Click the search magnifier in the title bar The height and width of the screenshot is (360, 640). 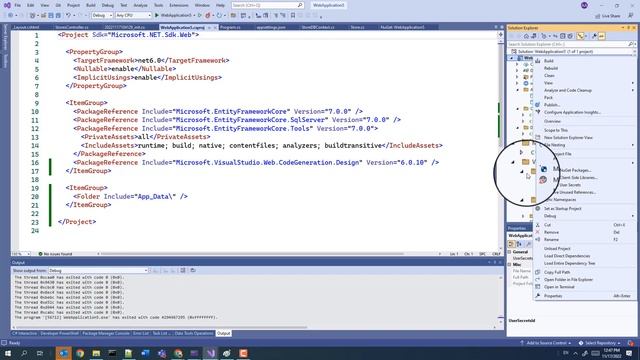pos(300,5)
